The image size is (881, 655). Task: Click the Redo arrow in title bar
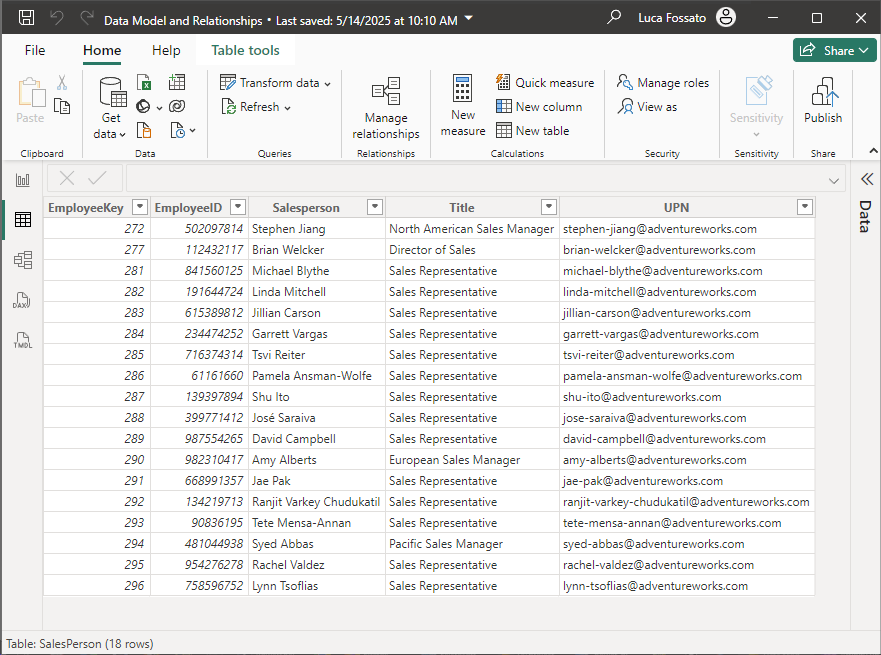pos(87,18)
